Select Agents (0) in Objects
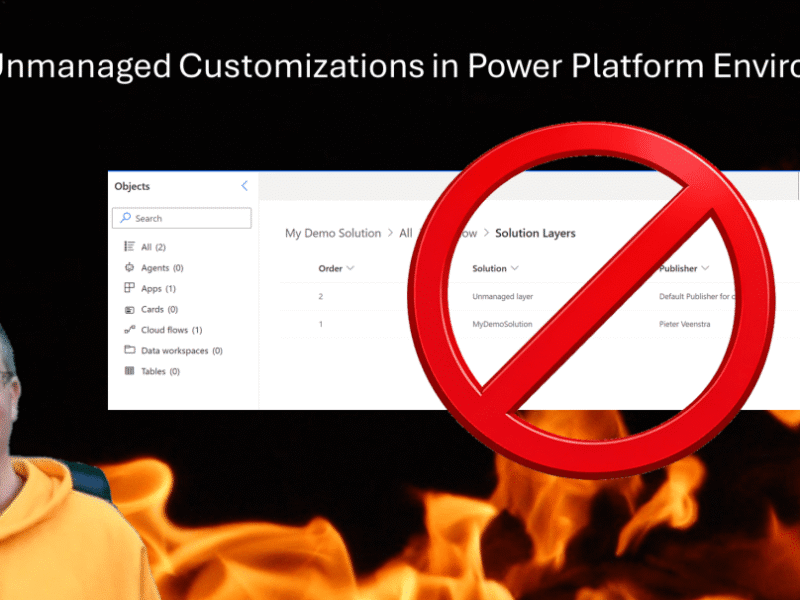800x600 pixels. [x=162, y=268]
